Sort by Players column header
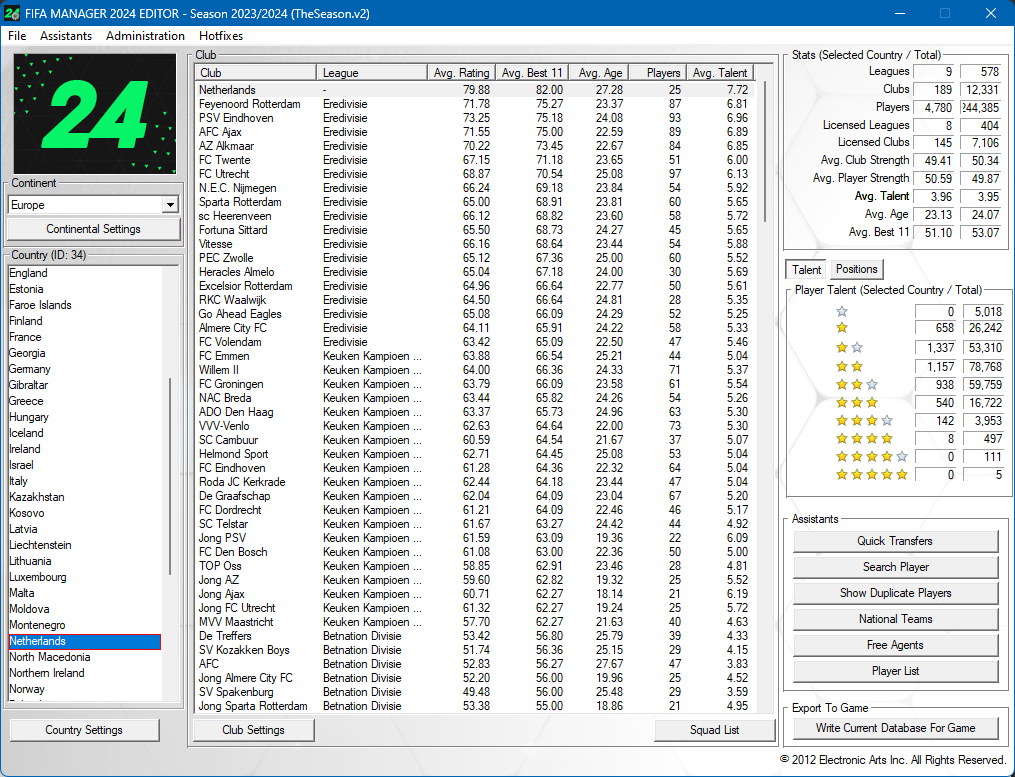 pos(658,73)
